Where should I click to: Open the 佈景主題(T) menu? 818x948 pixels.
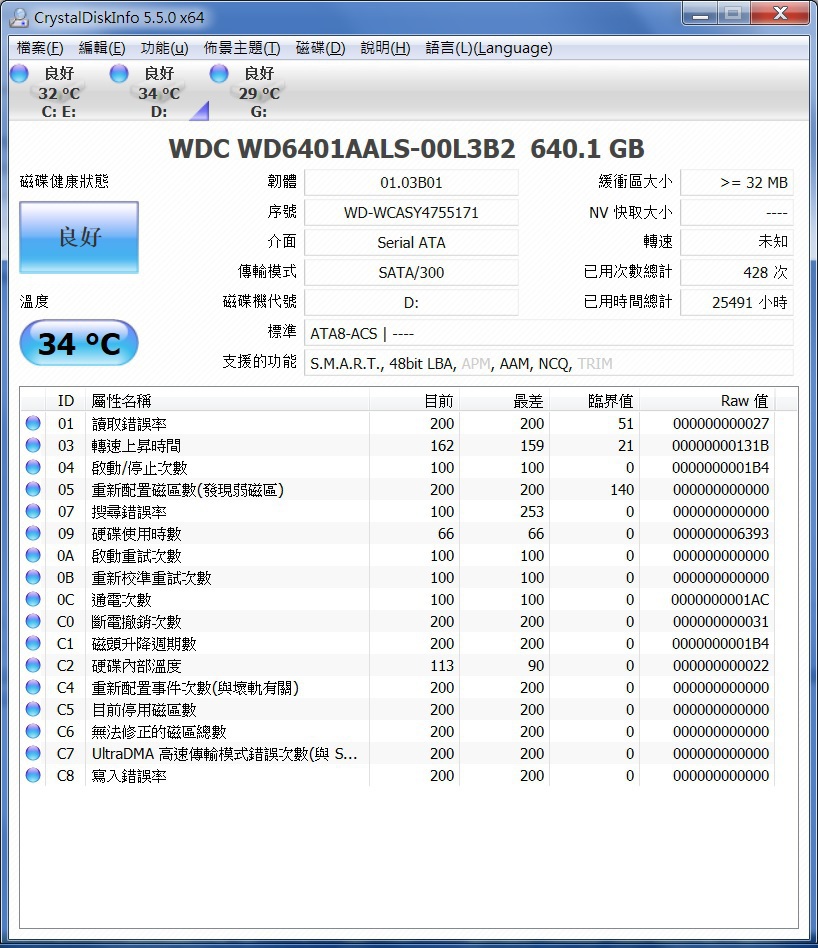click(x=242, y=48)
